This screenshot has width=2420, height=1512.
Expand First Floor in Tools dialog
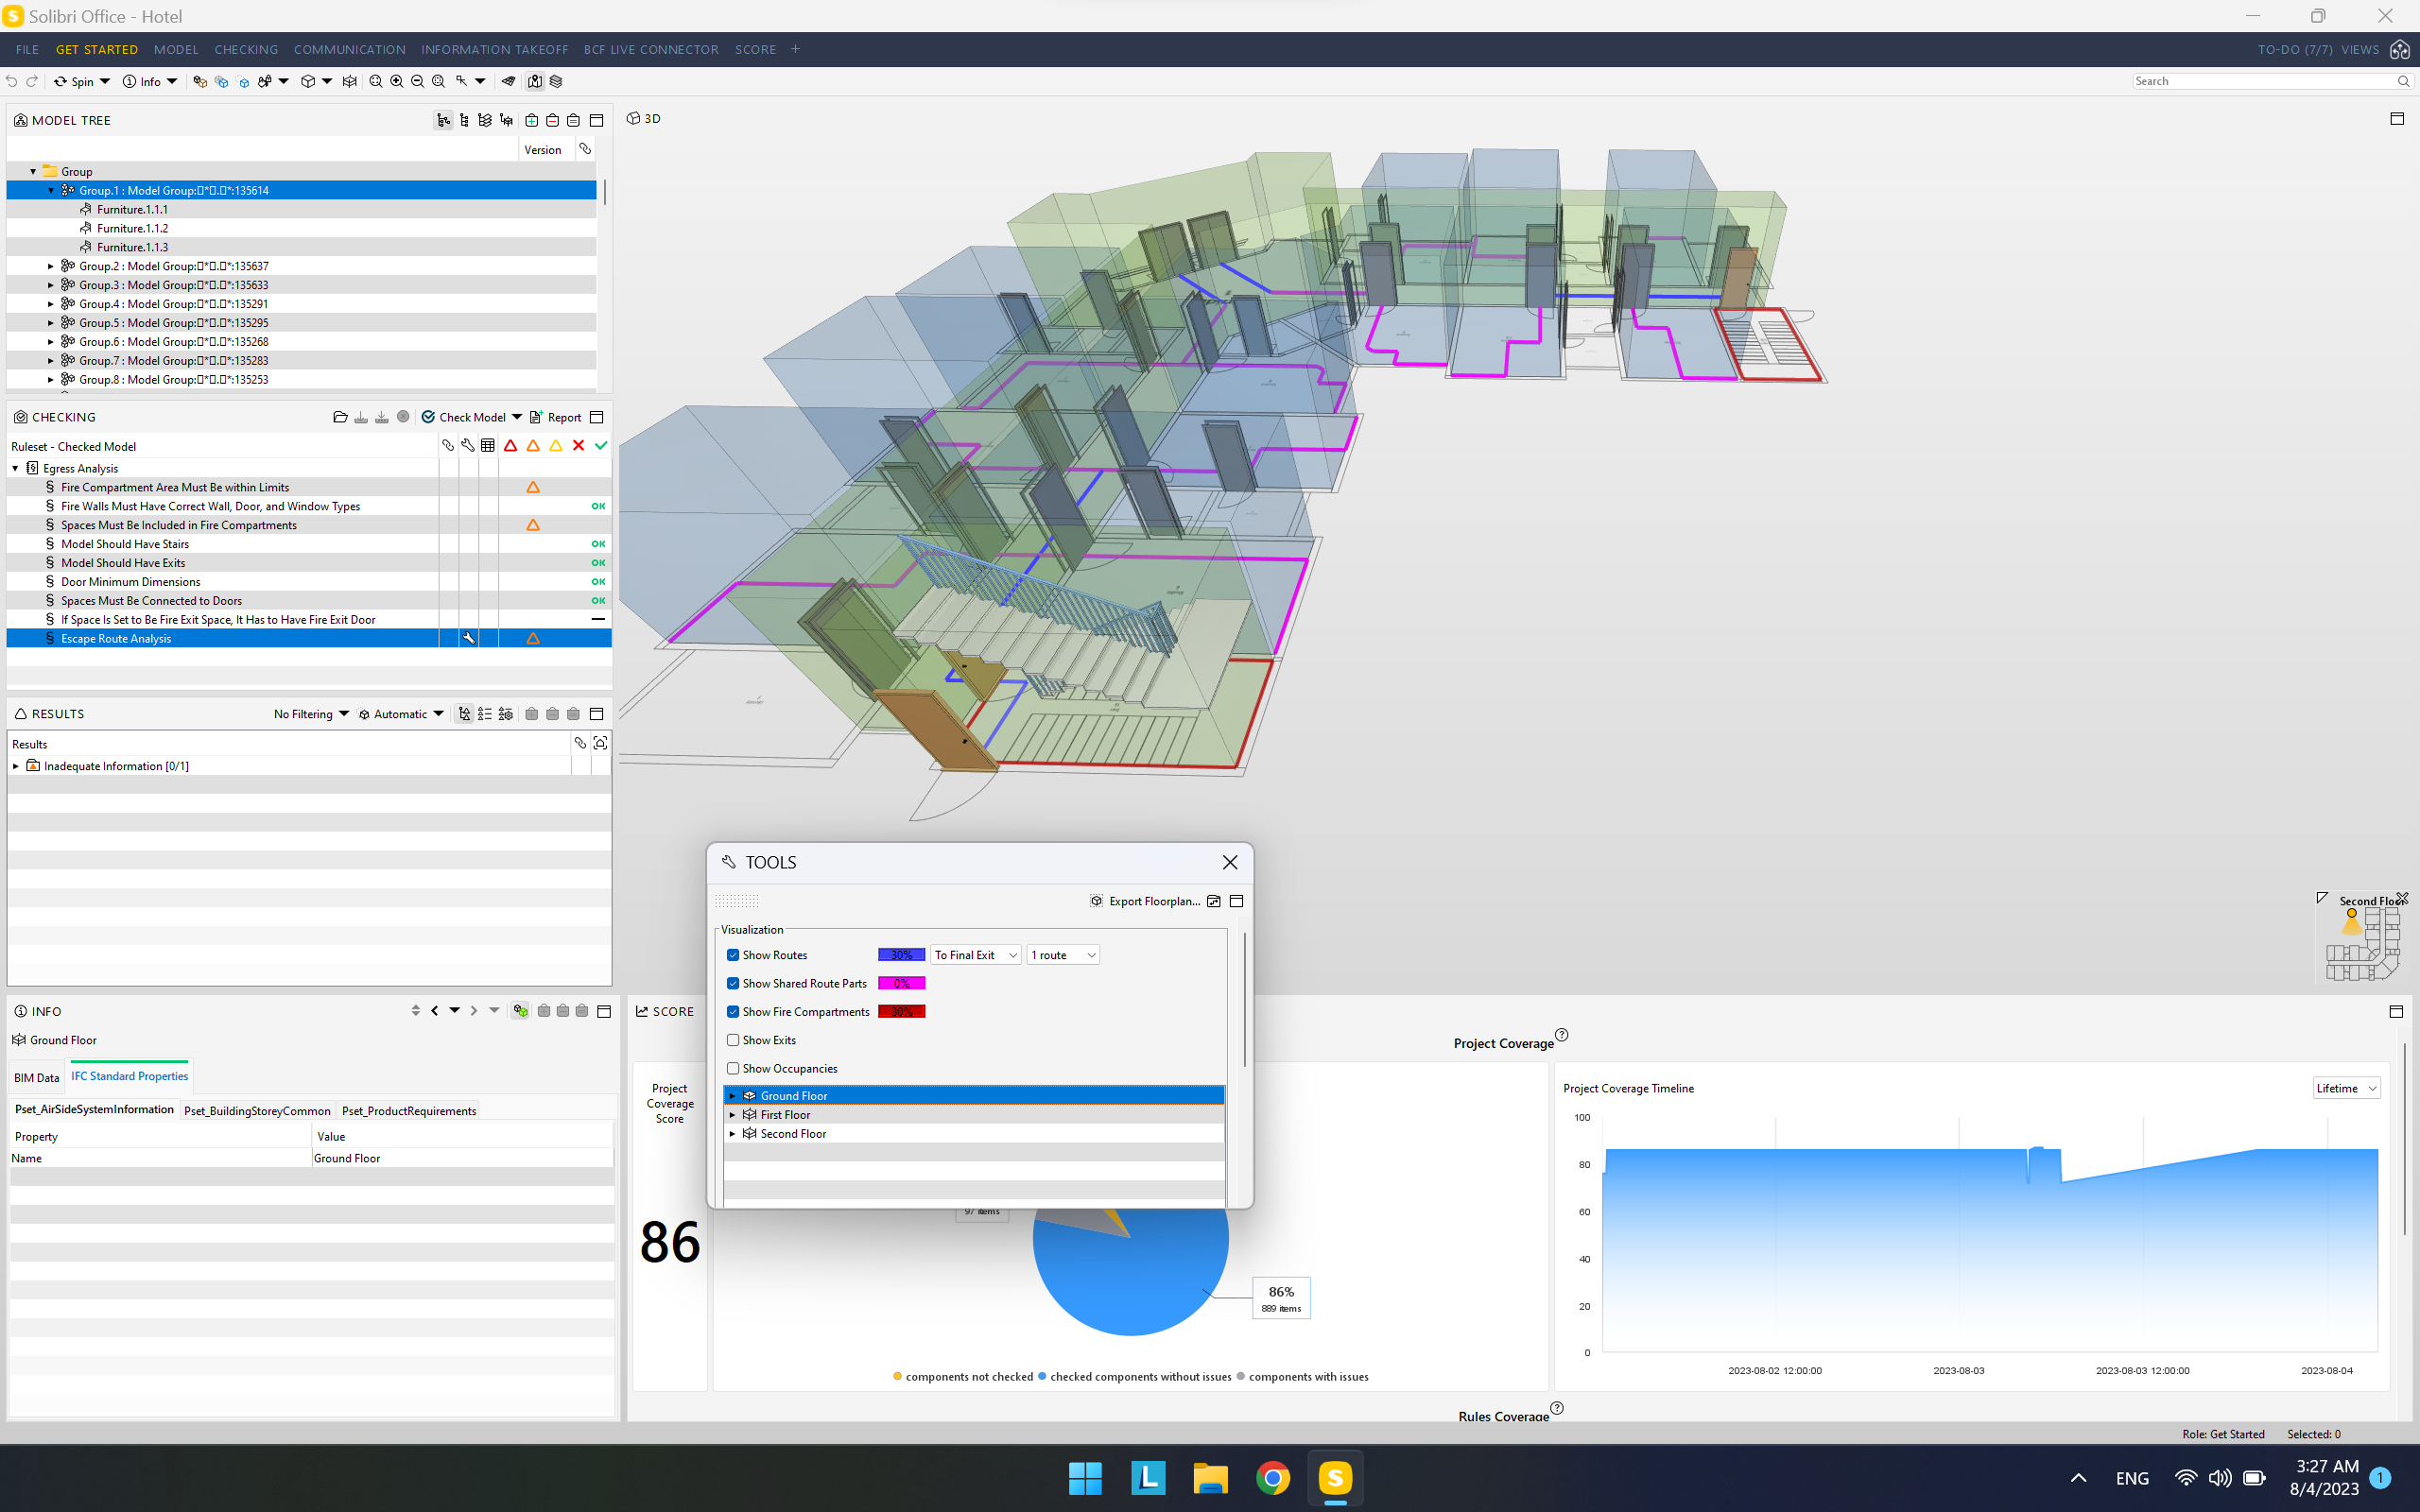point(732,1115)
